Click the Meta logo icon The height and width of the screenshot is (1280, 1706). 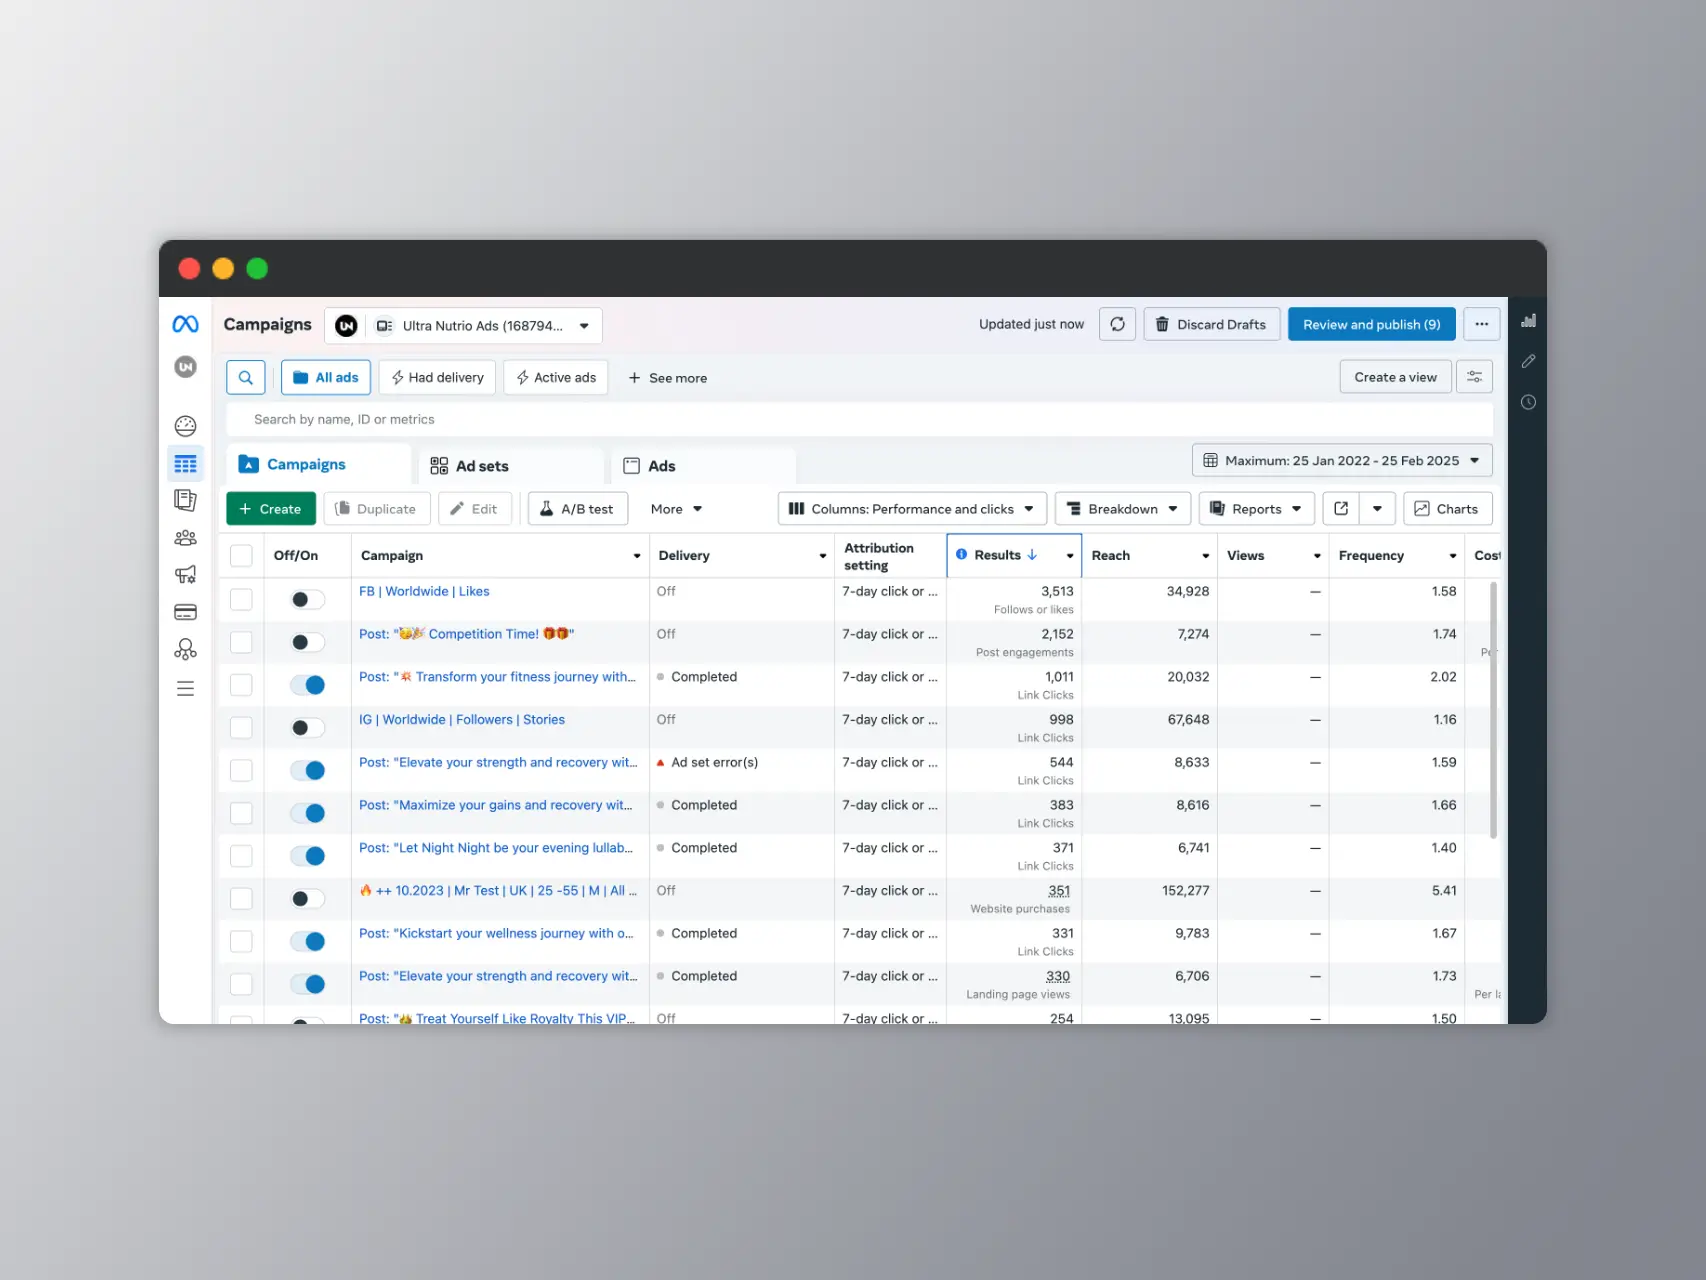185,324
